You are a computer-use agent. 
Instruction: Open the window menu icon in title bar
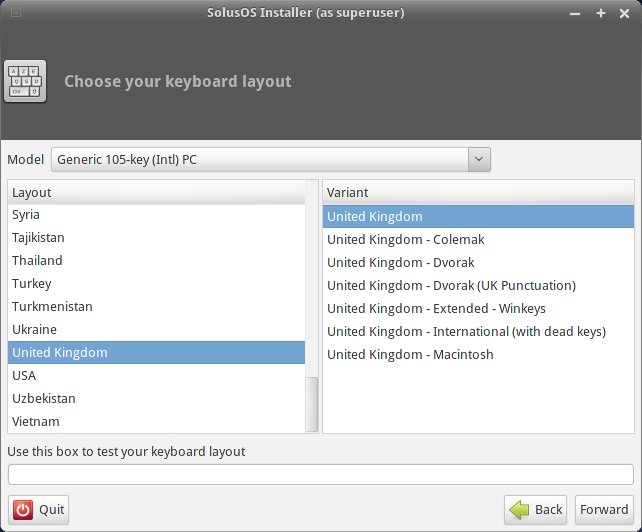16,13
